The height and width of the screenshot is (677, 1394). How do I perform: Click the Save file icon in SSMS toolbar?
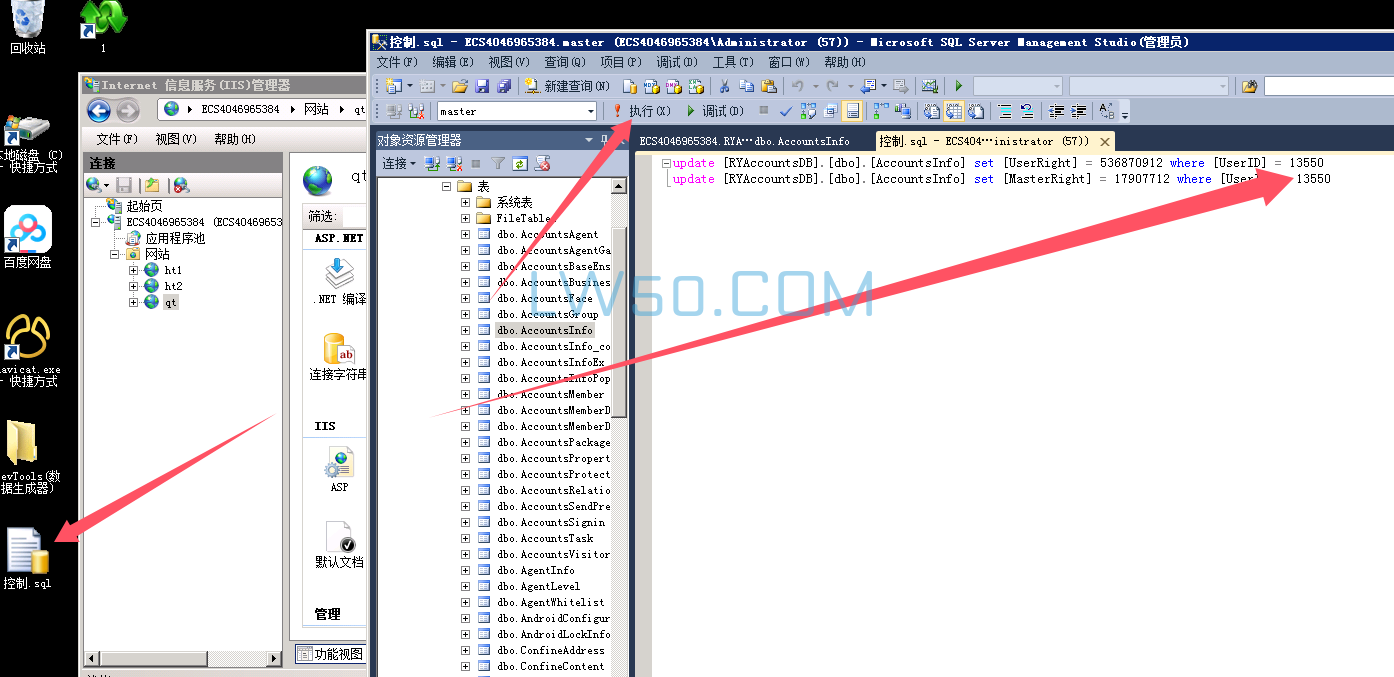[482, 87]
